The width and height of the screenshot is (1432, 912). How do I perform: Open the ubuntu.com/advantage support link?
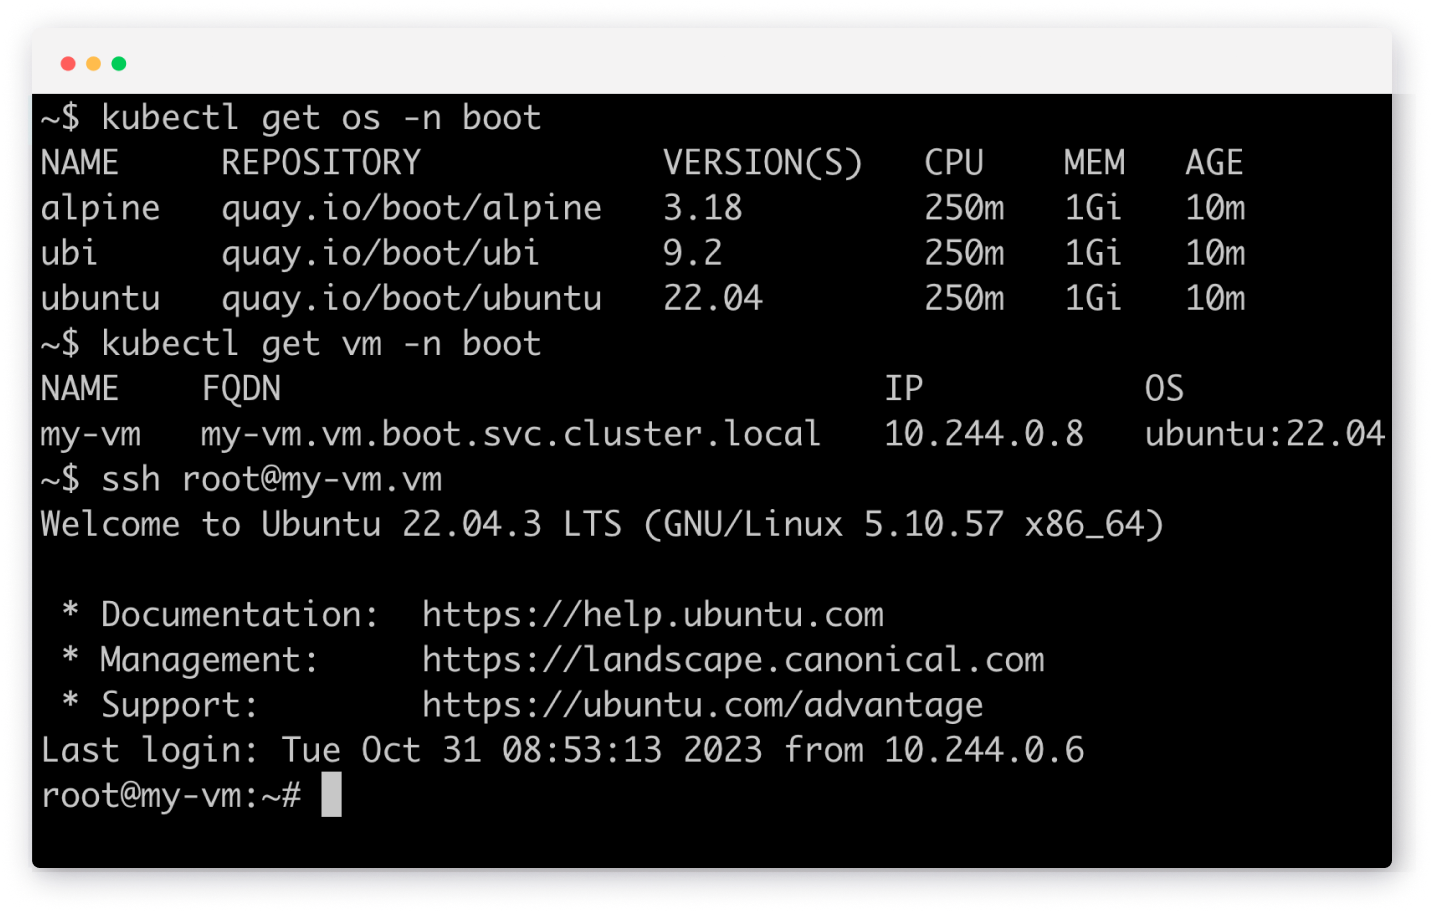point(702,705)
